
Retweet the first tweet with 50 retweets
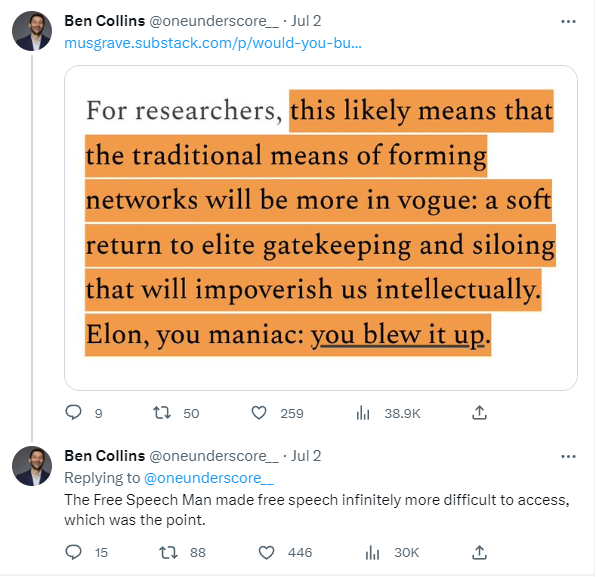click(162, 413)
